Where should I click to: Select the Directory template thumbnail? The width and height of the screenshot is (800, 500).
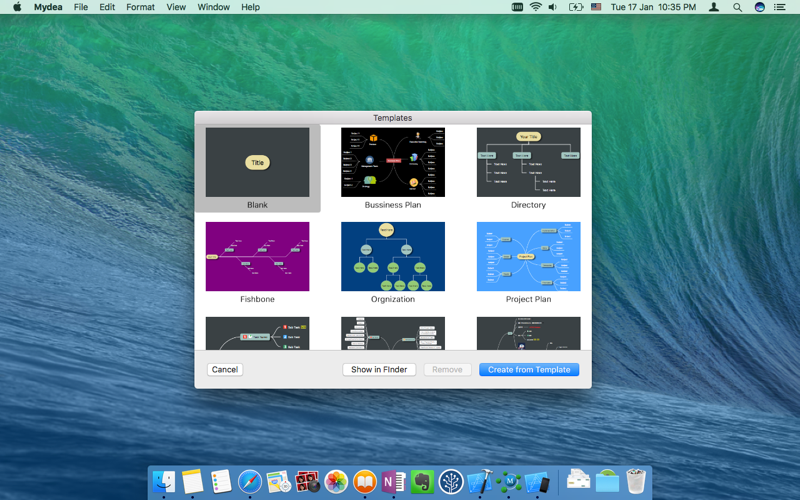click(529, 162)
